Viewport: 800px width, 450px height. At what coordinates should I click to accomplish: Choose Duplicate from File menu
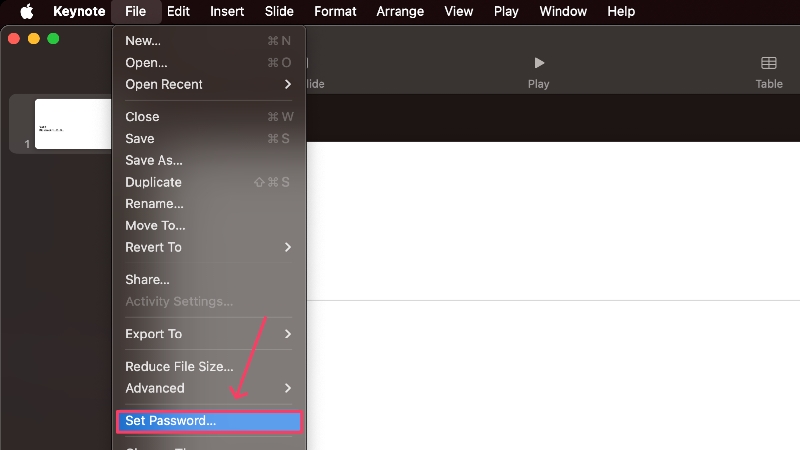pos(209,182)
